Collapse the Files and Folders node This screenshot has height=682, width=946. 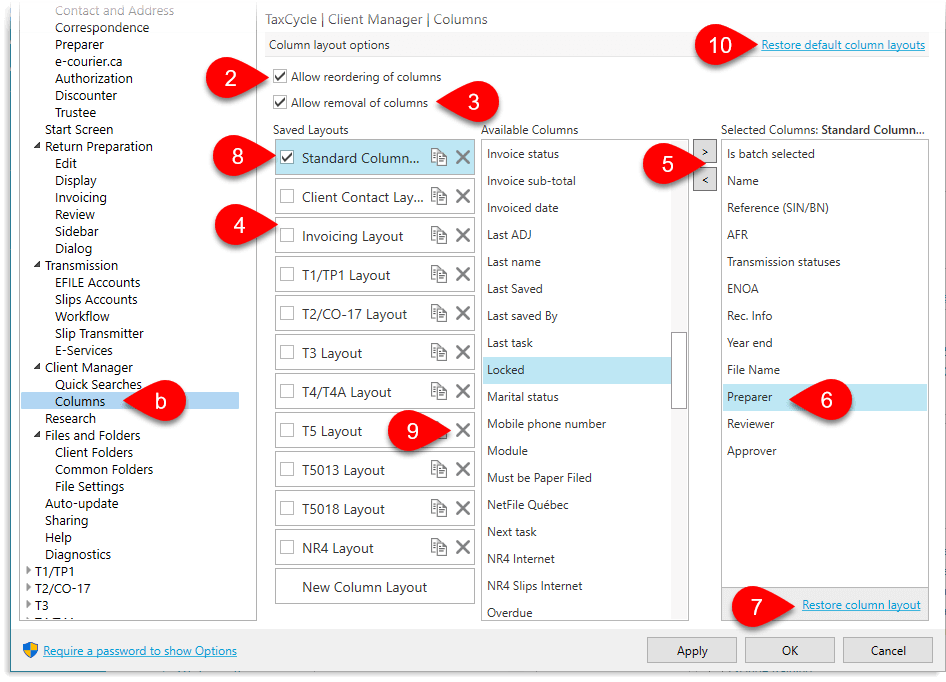(37, 435)
